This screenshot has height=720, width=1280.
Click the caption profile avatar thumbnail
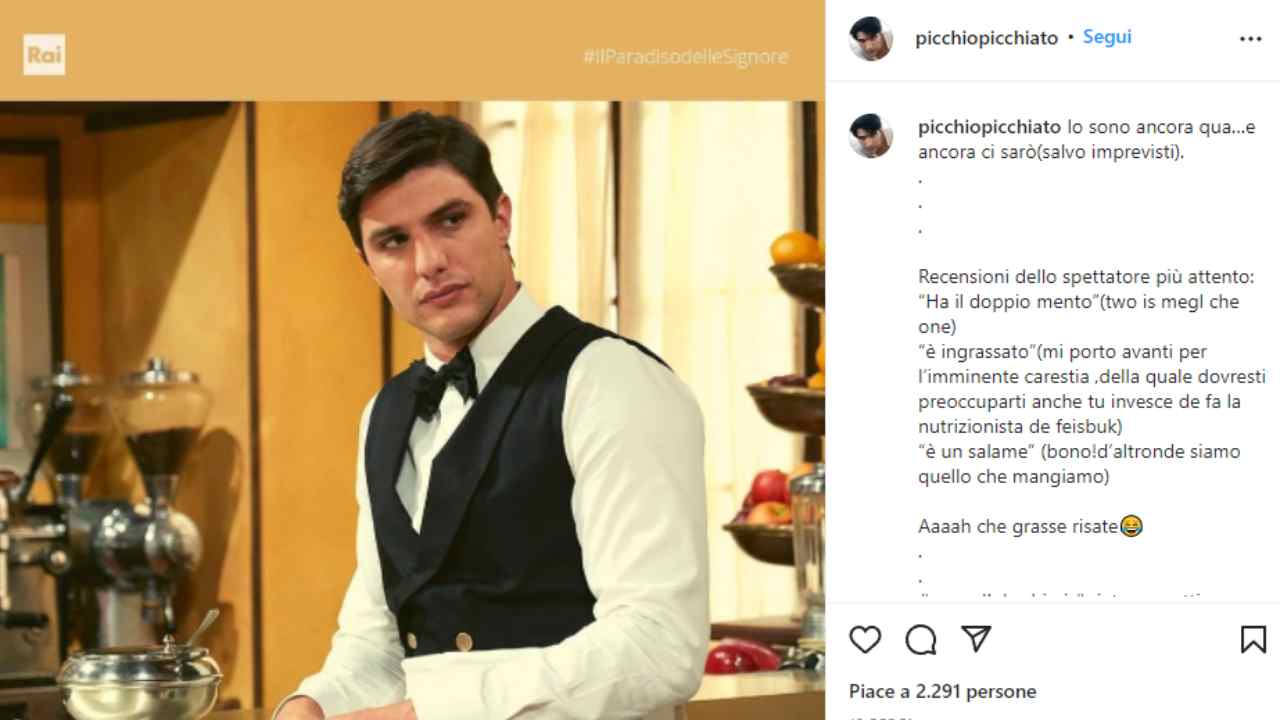pos(870,135)
